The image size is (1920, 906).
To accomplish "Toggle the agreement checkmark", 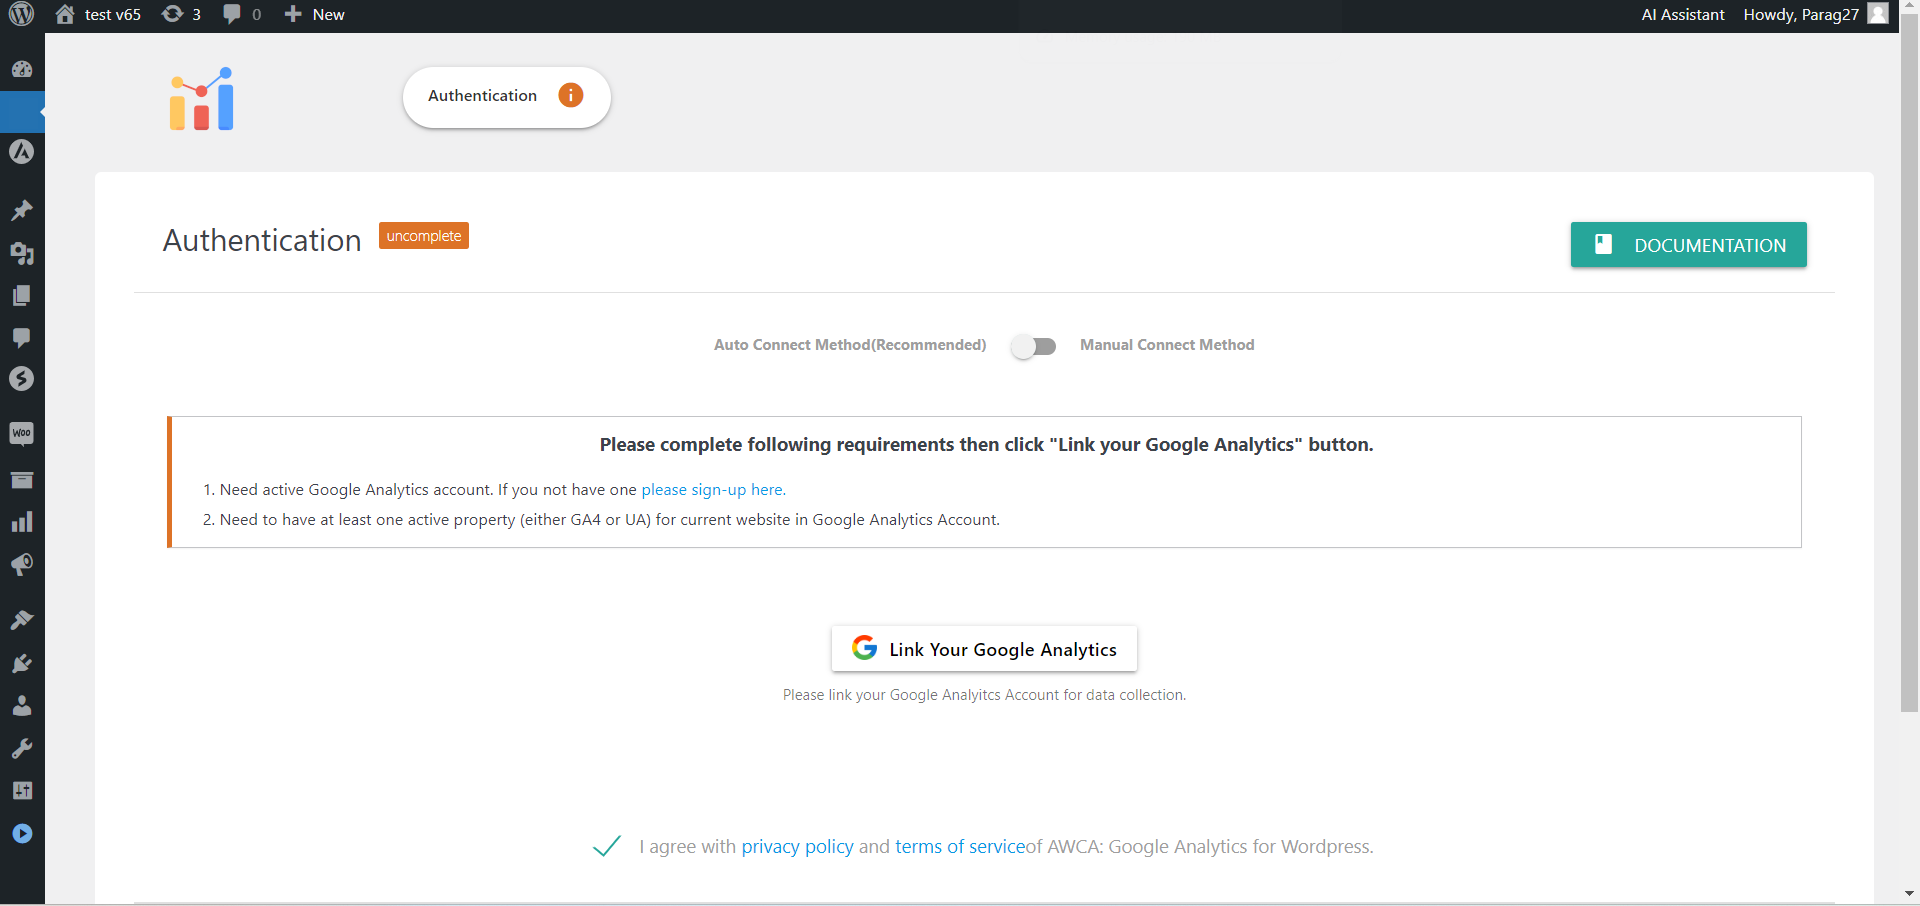I will tap(607, 846).
